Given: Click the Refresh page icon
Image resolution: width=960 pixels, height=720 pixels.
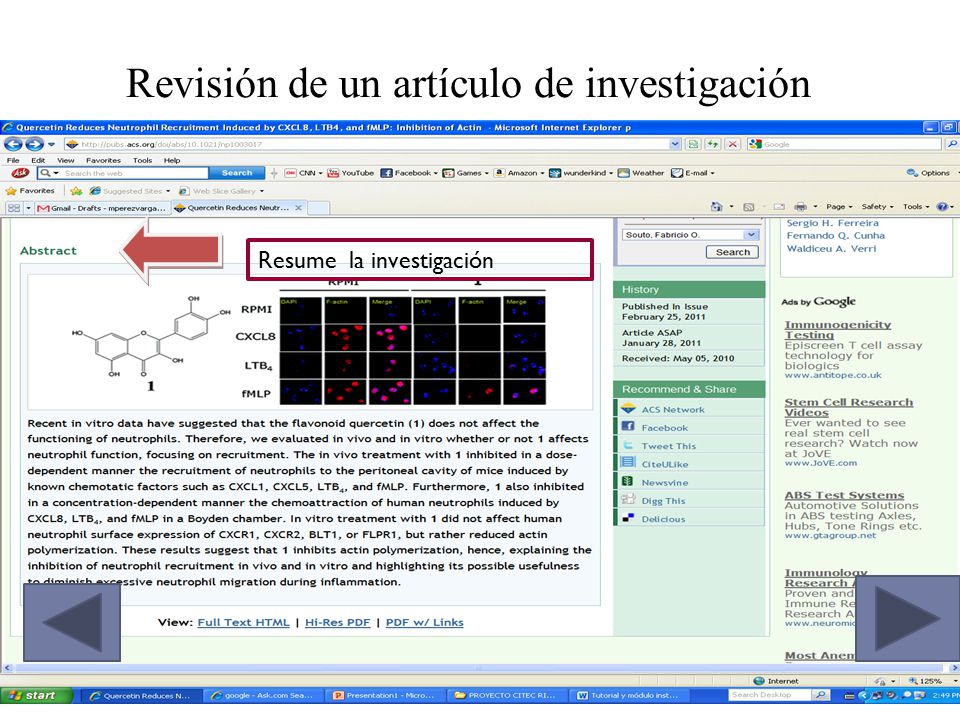Looking at the screenshot, I should click(x=713, y=144).
